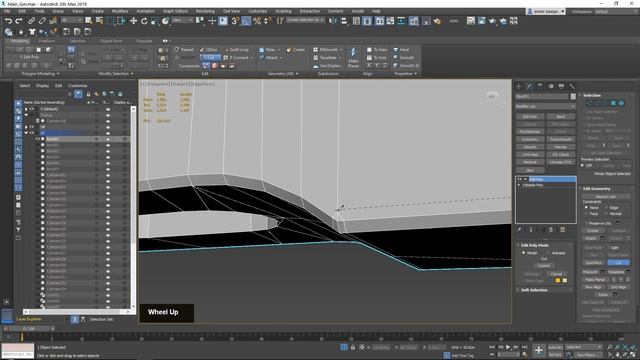The height and width of the screenshot is (360, 640).
Task: Click the object color swatch beside name field
Action: [573, 97]
